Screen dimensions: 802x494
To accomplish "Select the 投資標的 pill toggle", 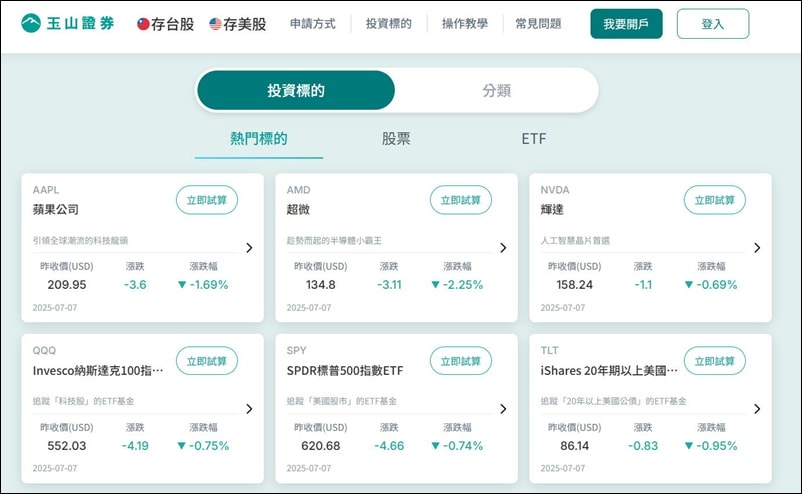I will tap(296, 91).
